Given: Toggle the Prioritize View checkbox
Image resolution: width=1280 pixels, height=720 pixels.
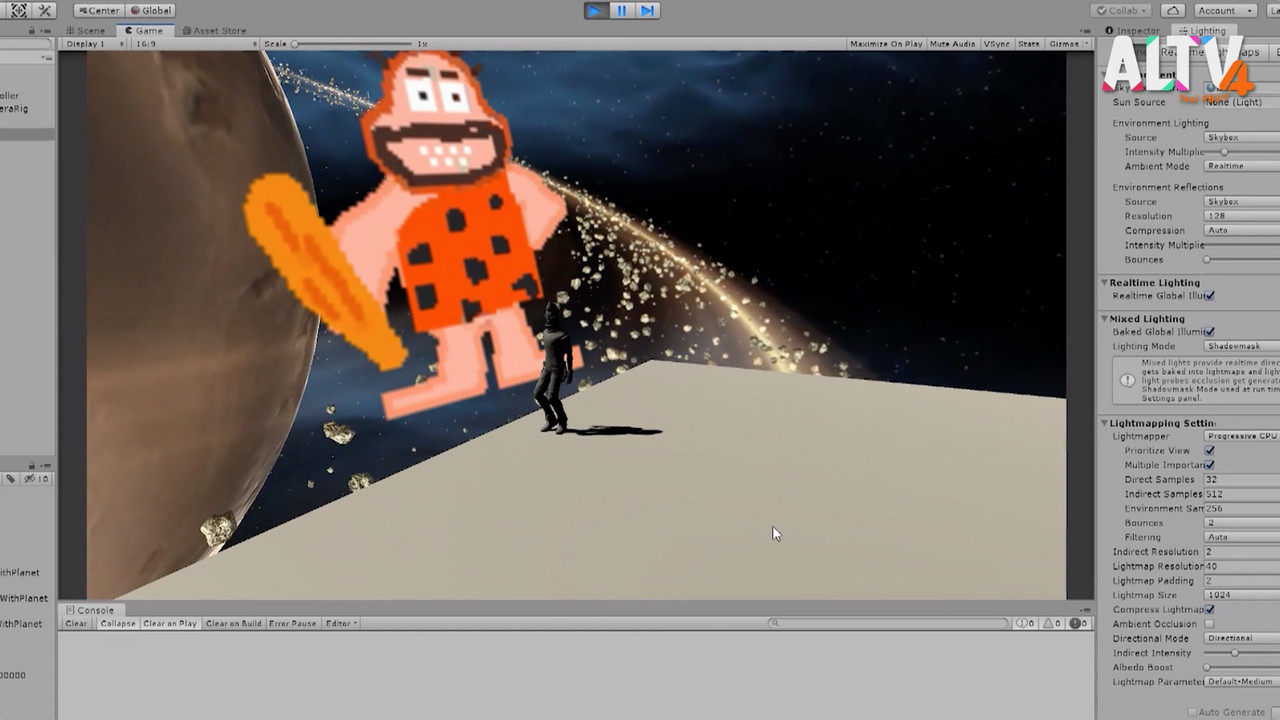Looking at the screenshot, I should (1210, 451).
